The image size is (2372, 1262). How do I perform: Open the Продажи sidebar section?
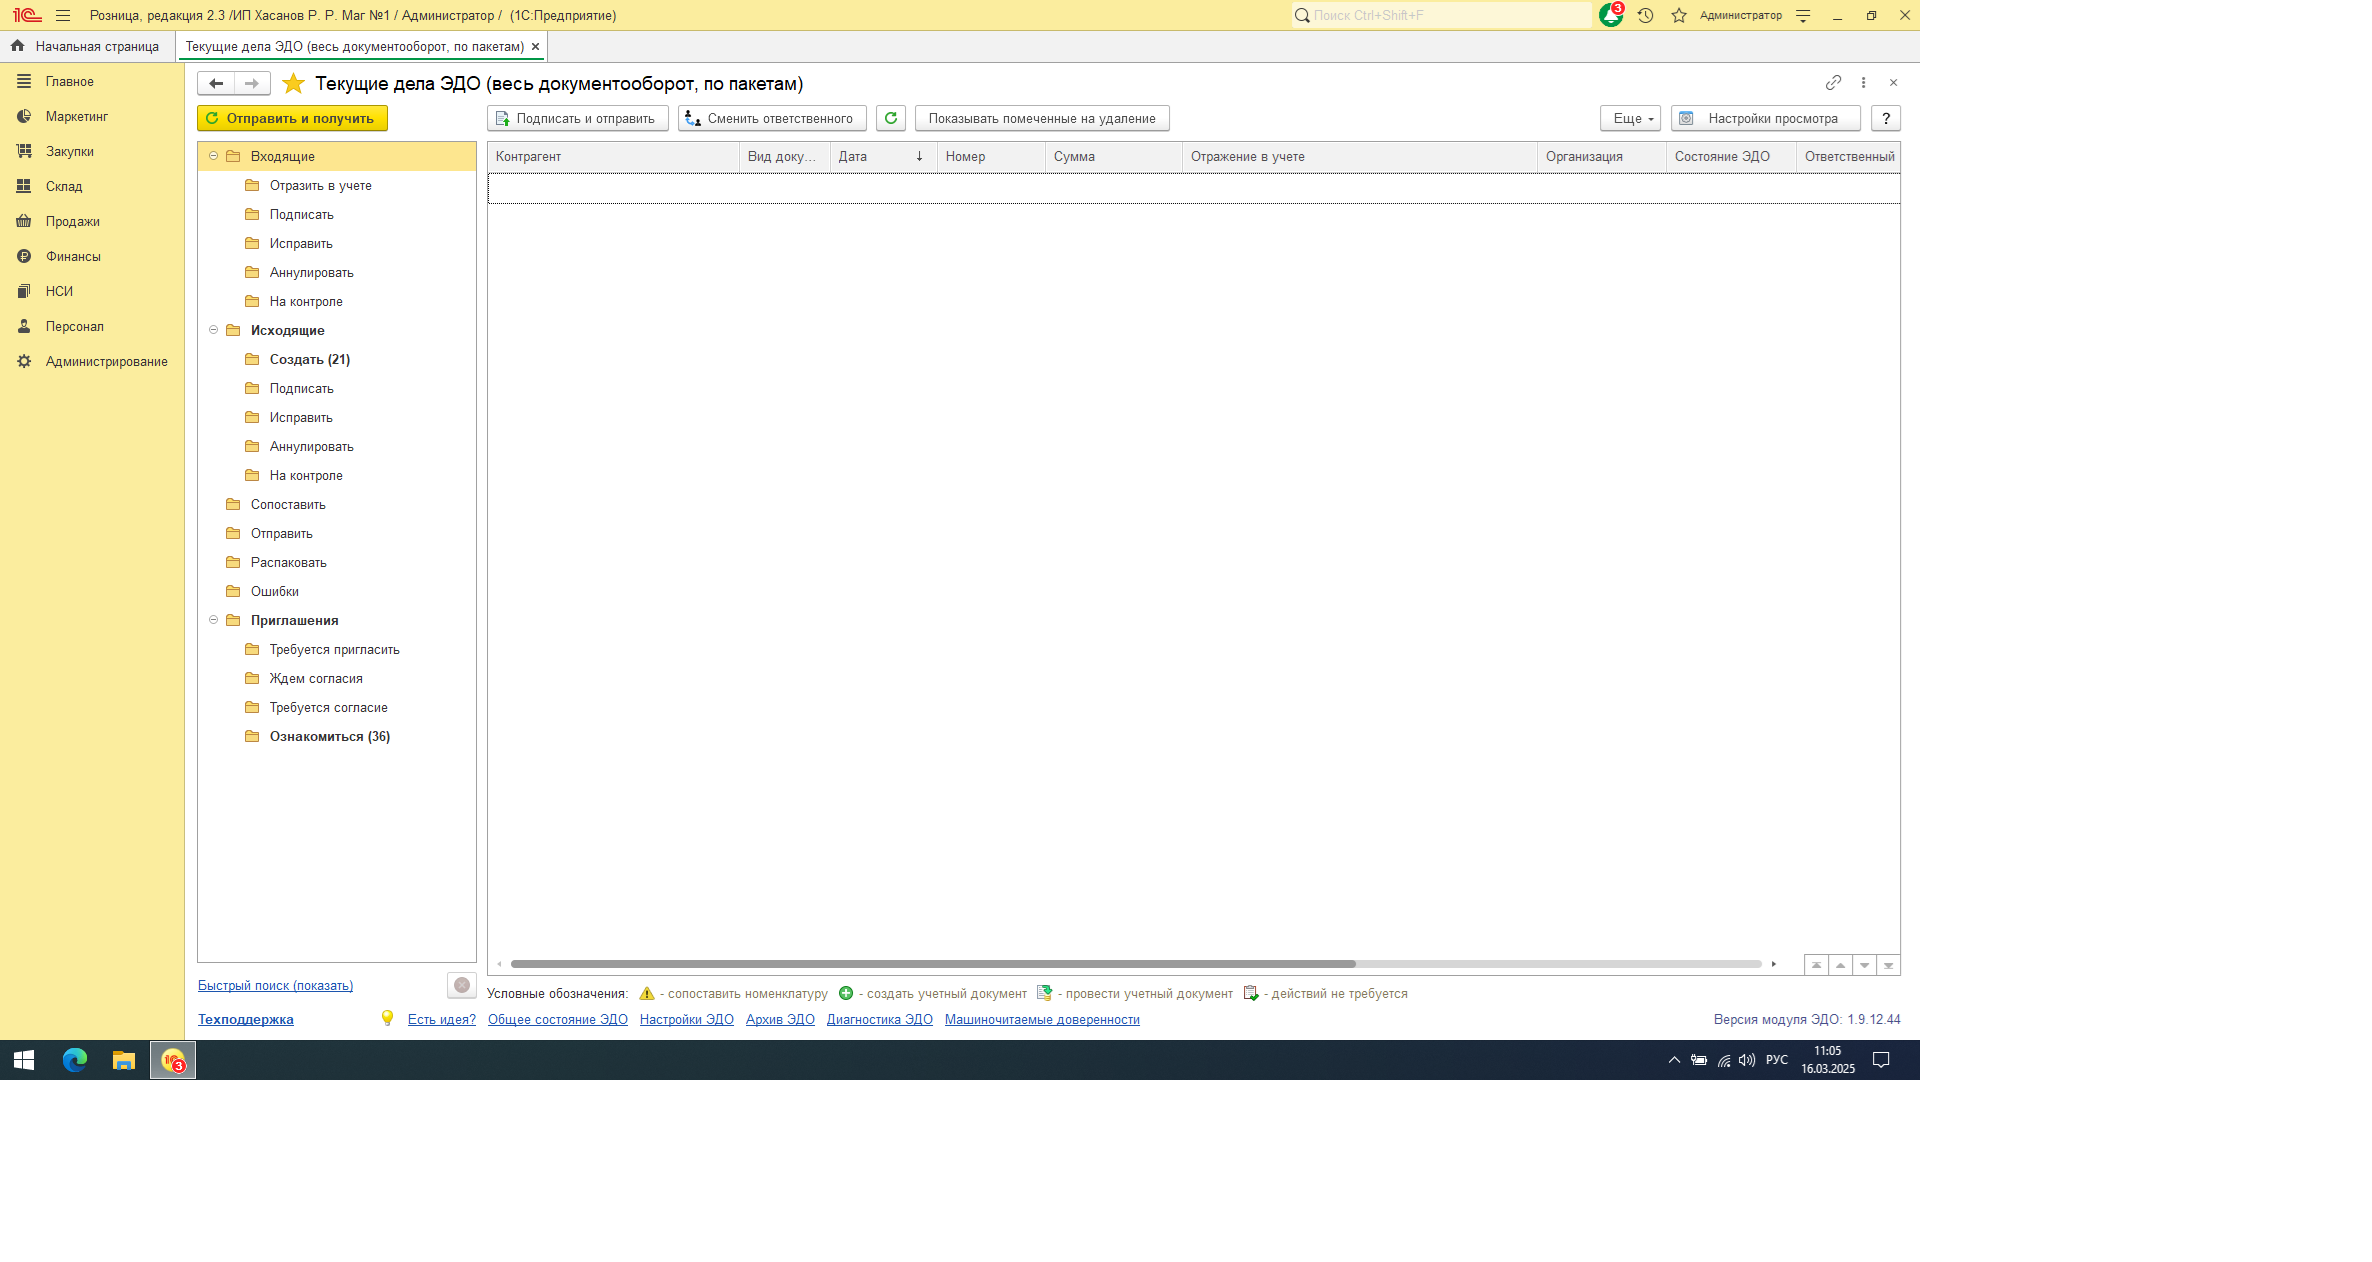[x=72, y=222]
